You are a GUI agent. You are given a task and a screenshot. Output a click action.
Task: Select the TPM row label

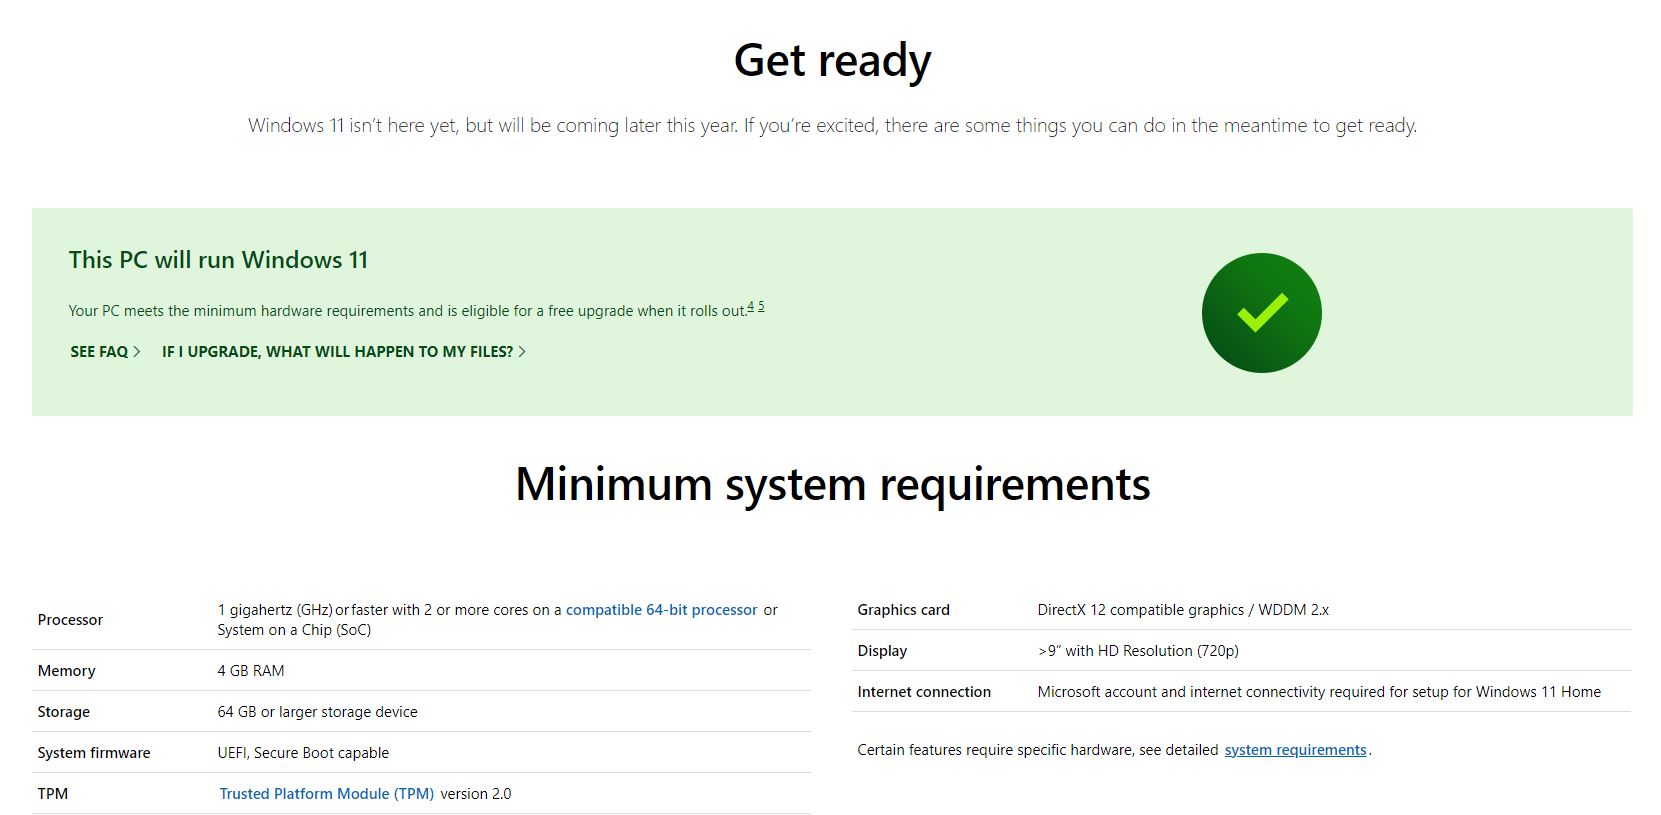(53, 794)
